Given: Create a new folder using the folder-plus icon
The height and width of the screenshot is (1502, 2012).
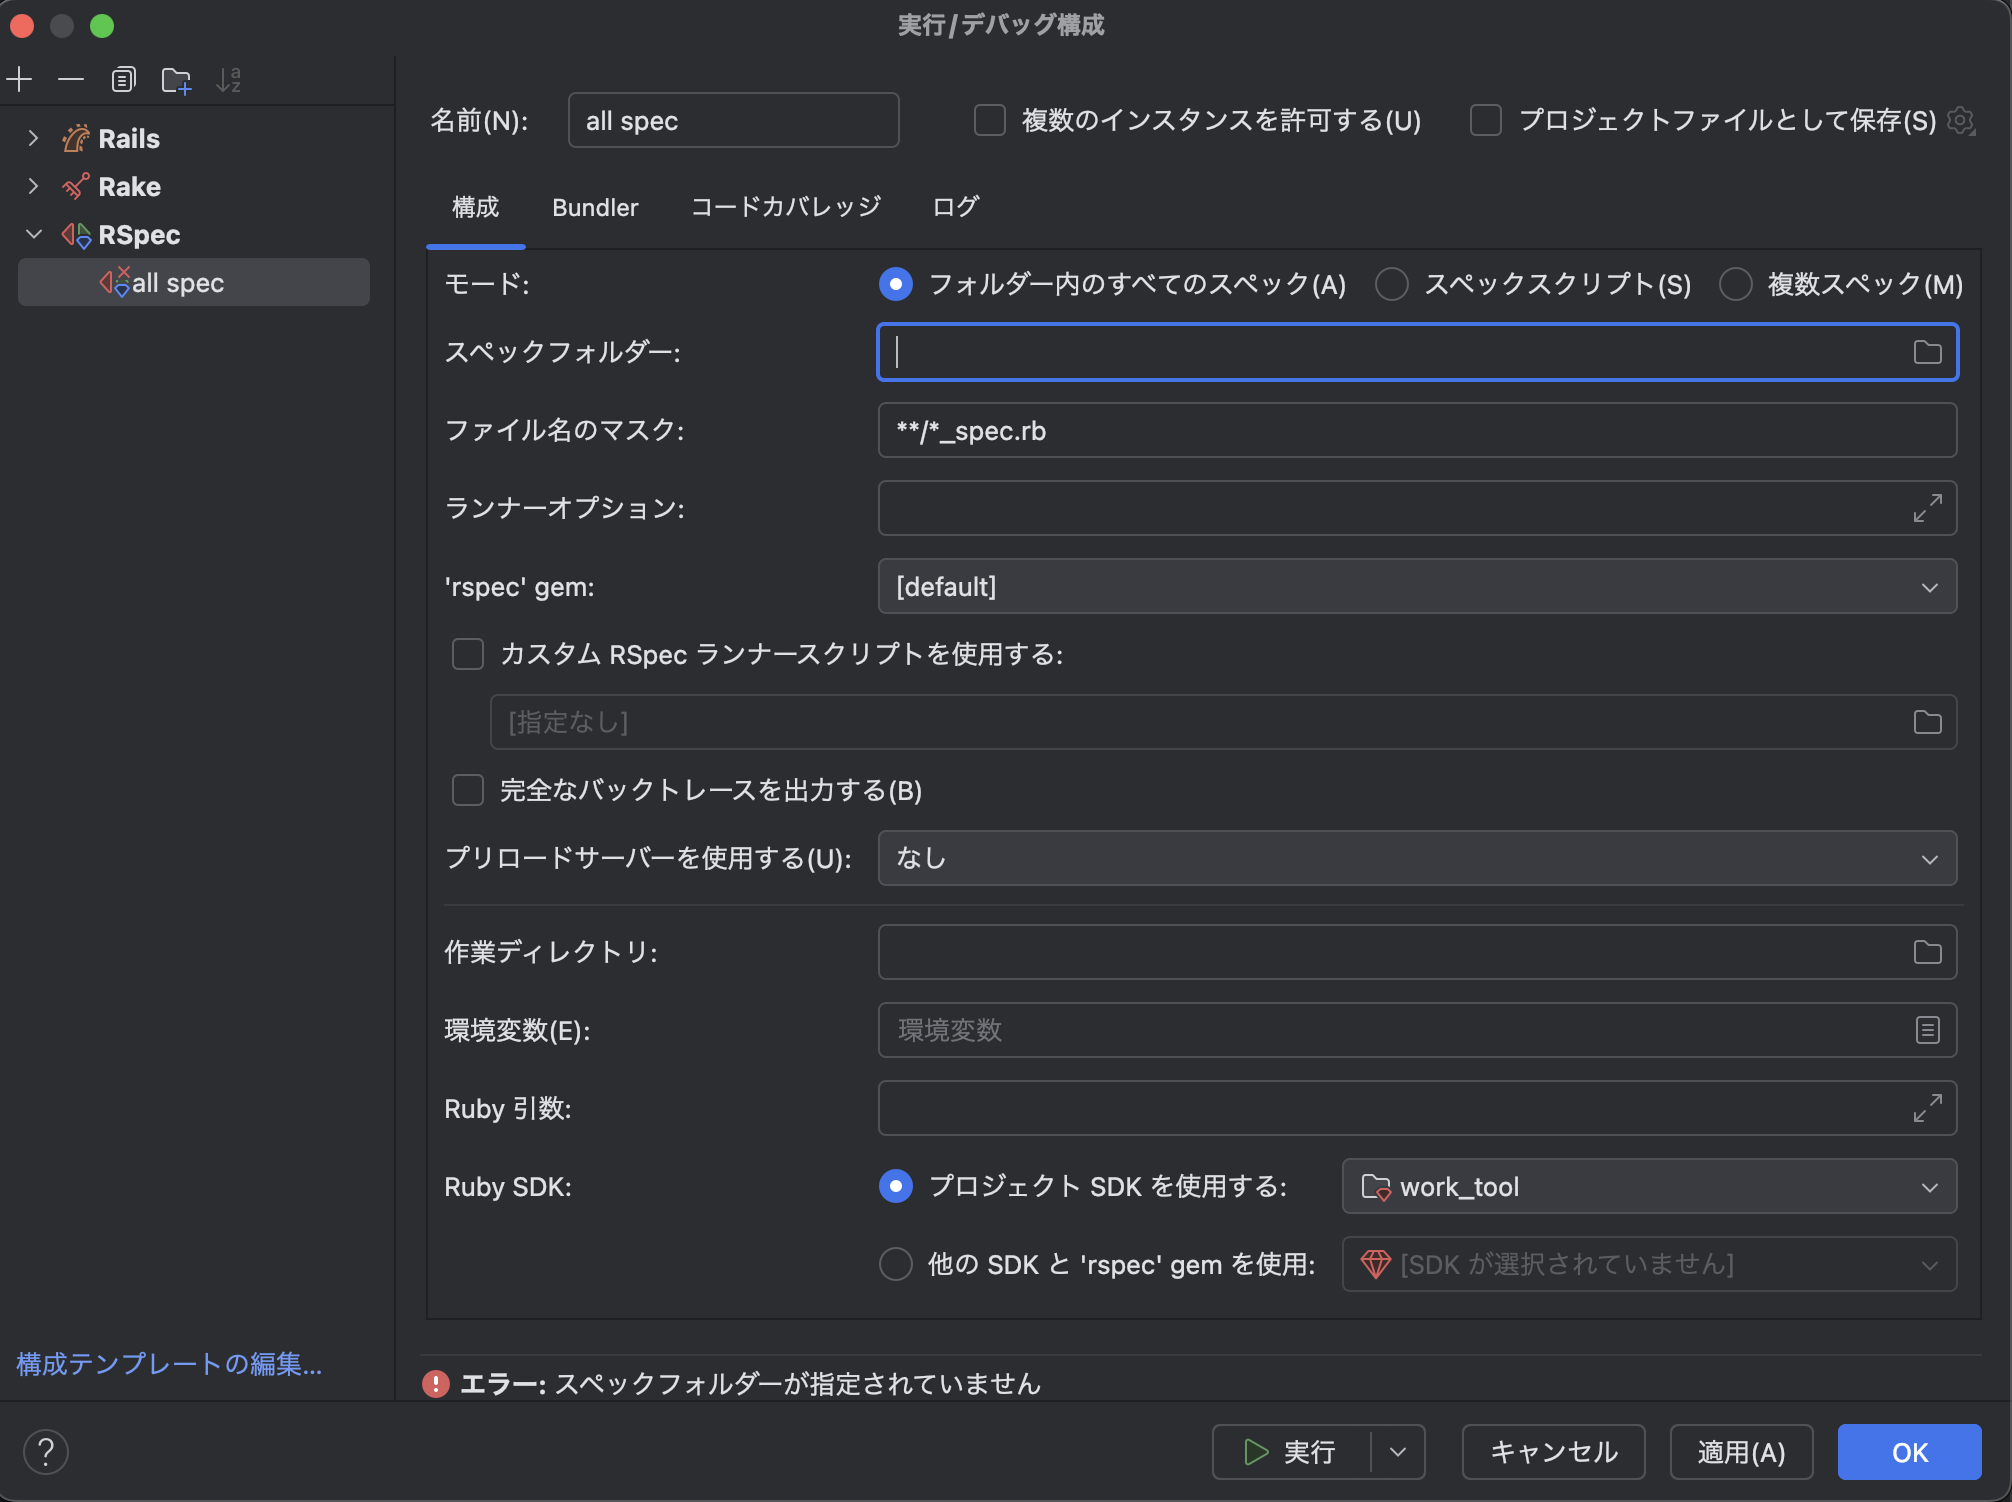Looking at the screenshot, I should [x=177, y=79].
